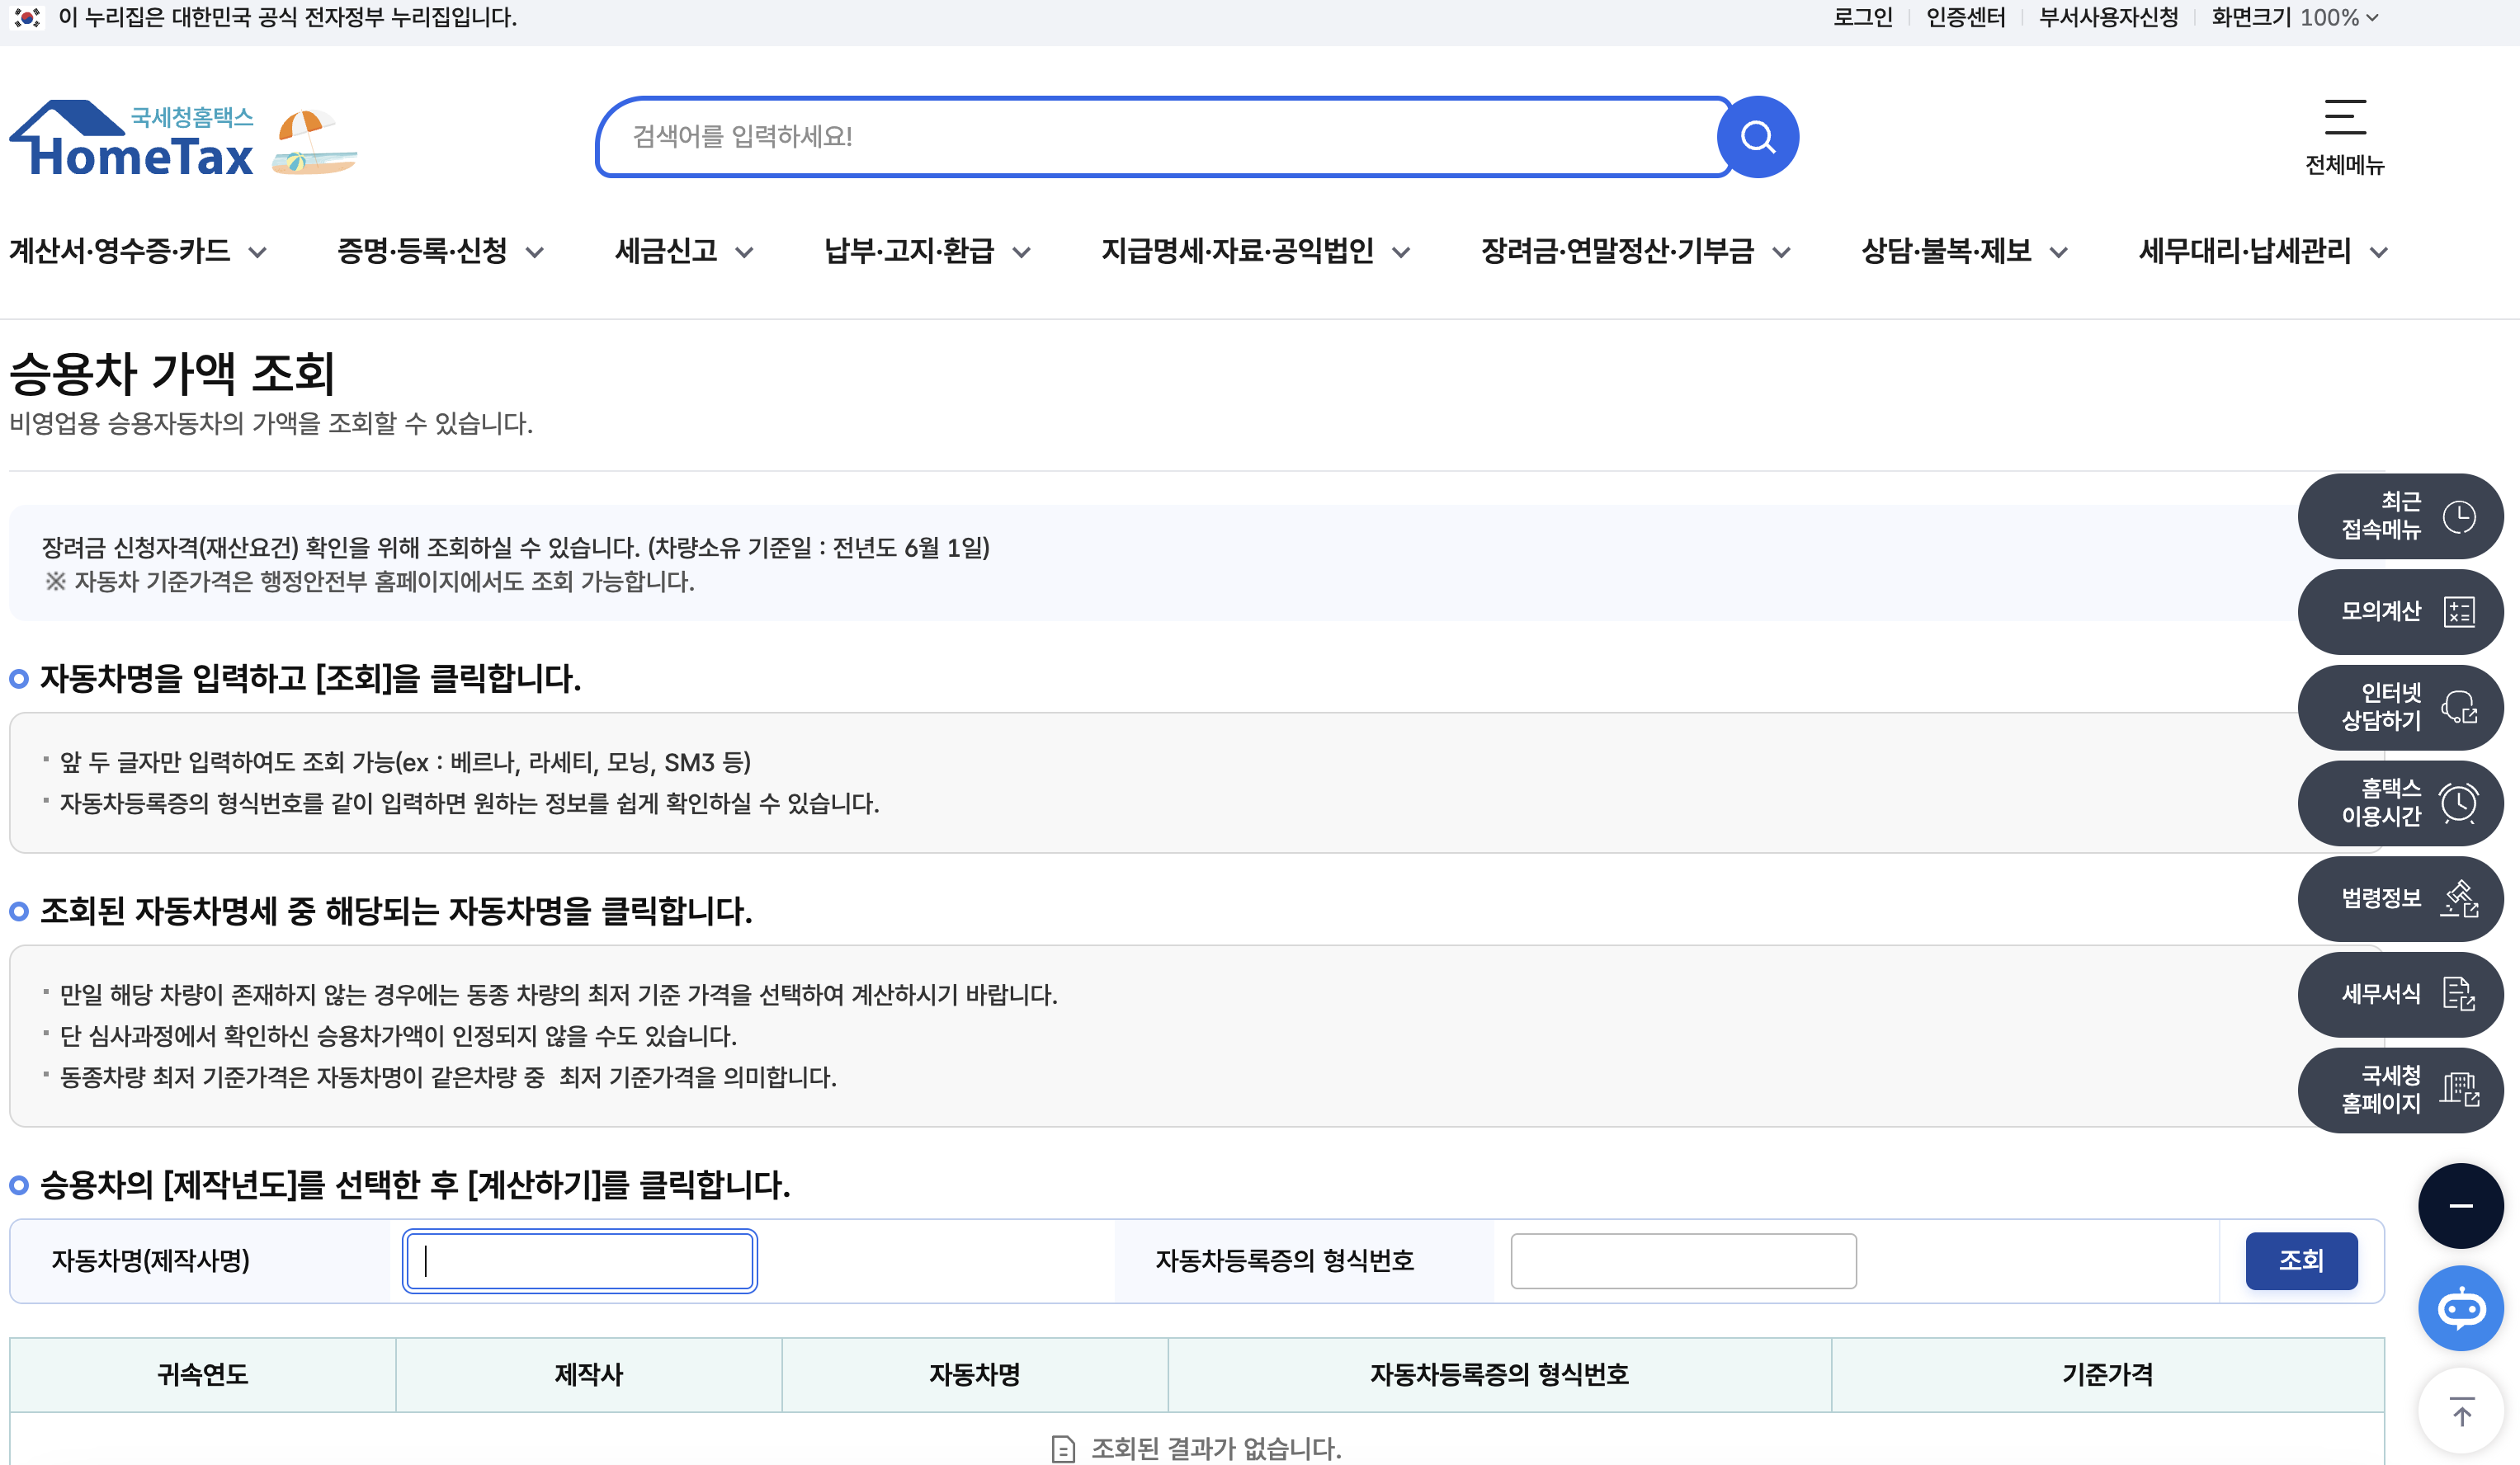Click the scroll-to-top arrow button
This screenshot has width=2520, height=1465.
coord(2460,1412)
